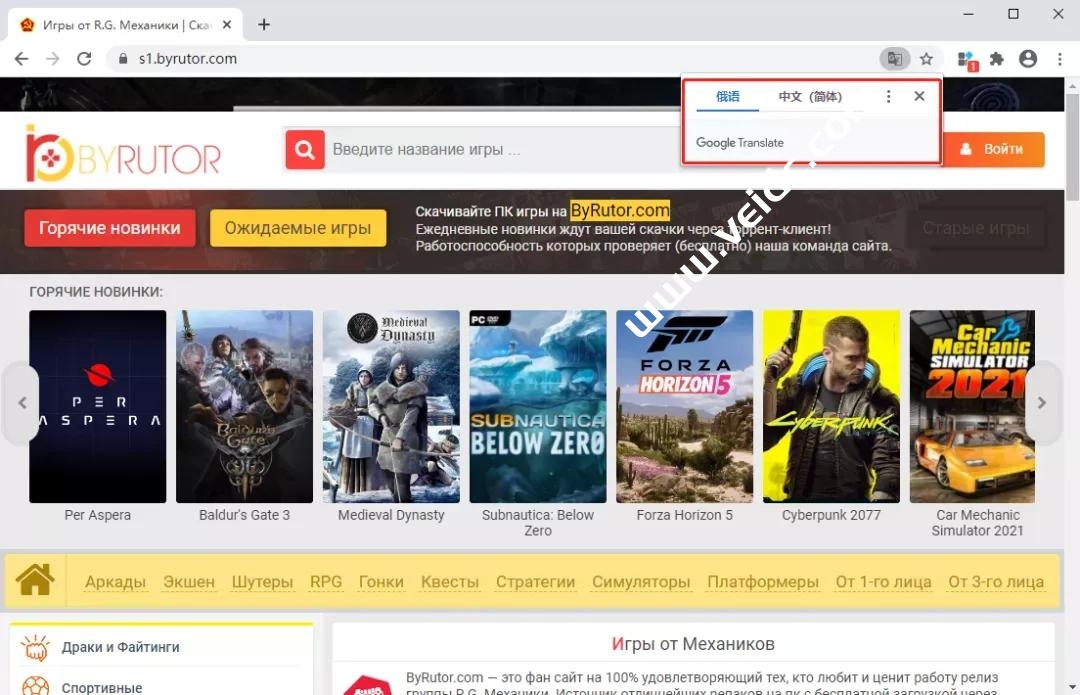Open the Стратегии category
The width and height of the screenshot is (1080, 695).
(535, 582)
